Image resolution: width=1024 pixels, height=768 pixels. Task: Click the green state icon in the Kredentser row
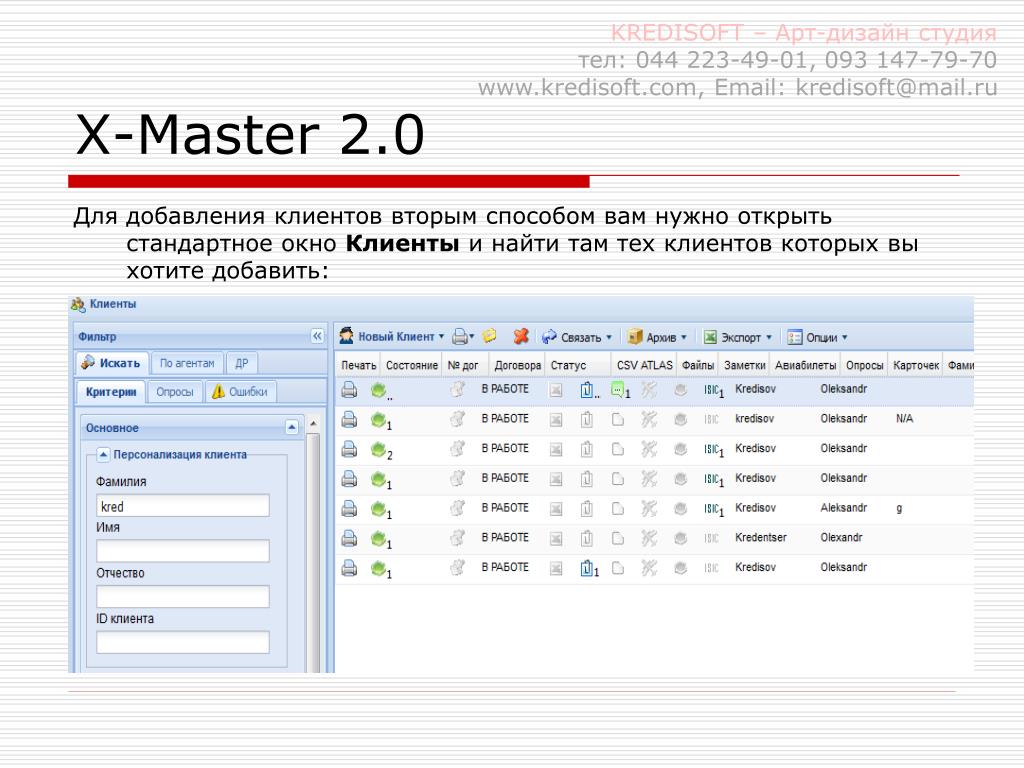[x=378, y=538]
